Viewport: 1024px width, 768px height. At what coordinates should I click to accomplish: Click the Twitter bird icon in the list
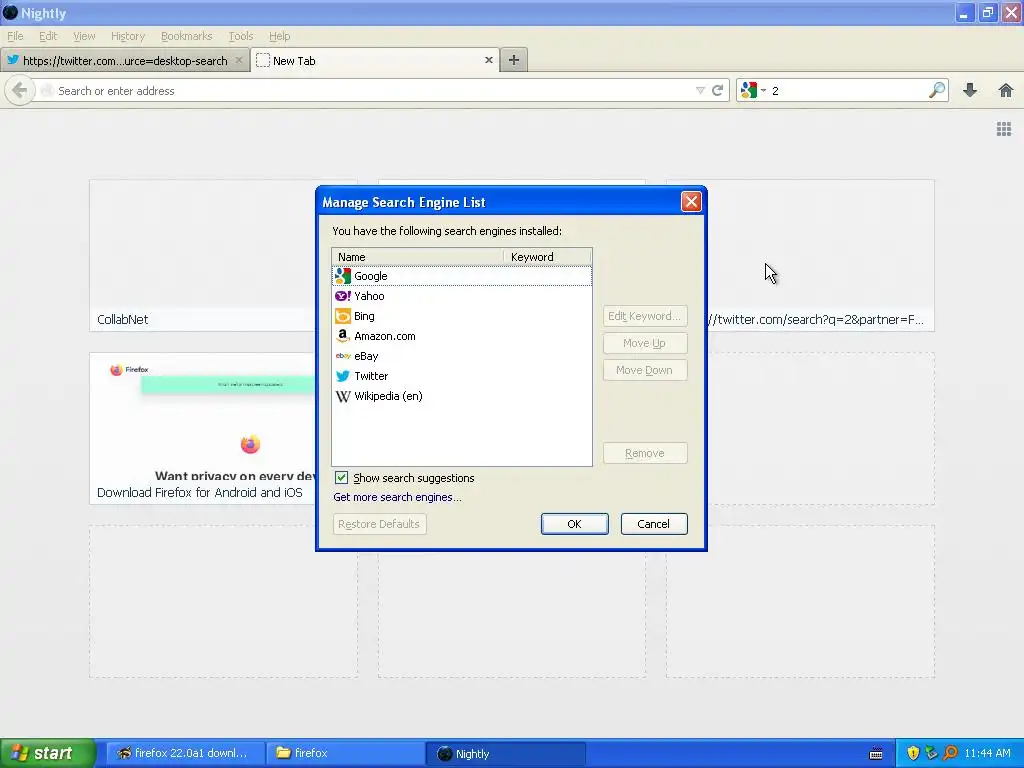[x=343, y=376]
